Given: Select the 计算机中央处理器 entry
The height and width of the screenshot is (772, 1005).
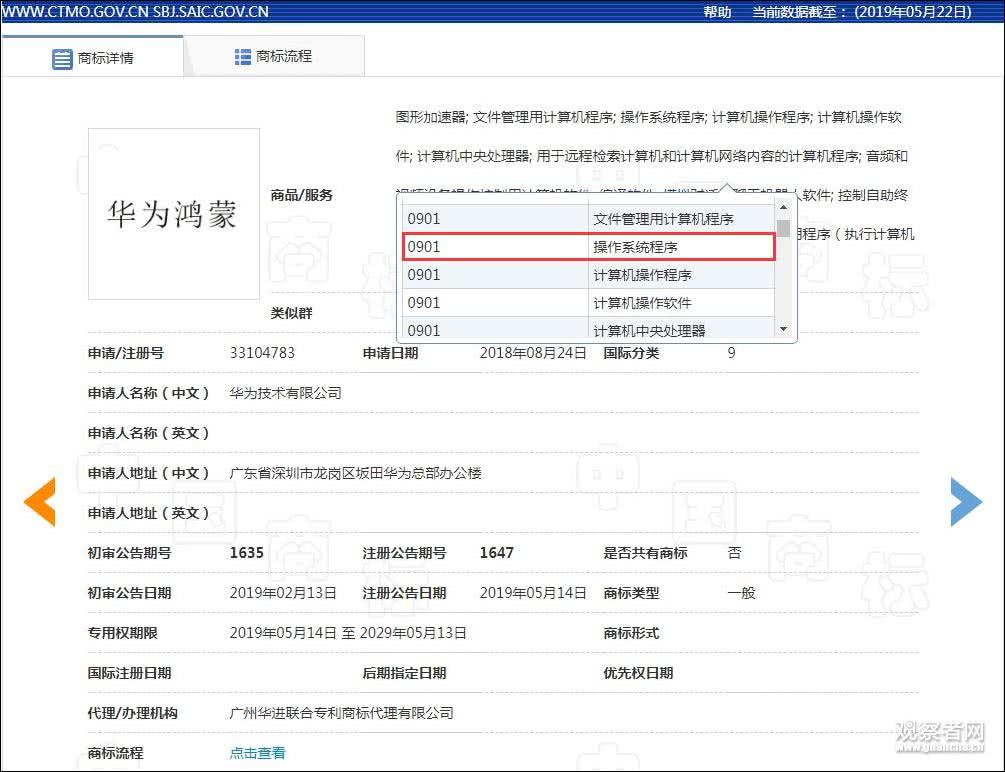Looking at the screenshot, I should coord(588,330).
